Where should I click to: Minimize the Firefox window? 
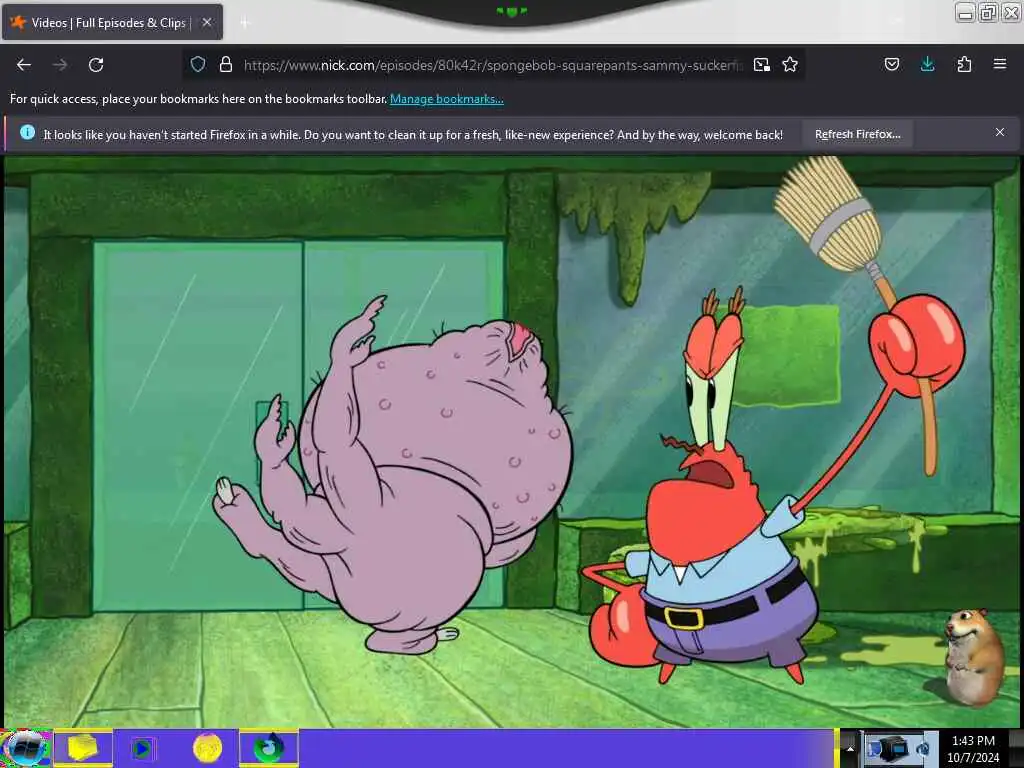pos(965,12)
